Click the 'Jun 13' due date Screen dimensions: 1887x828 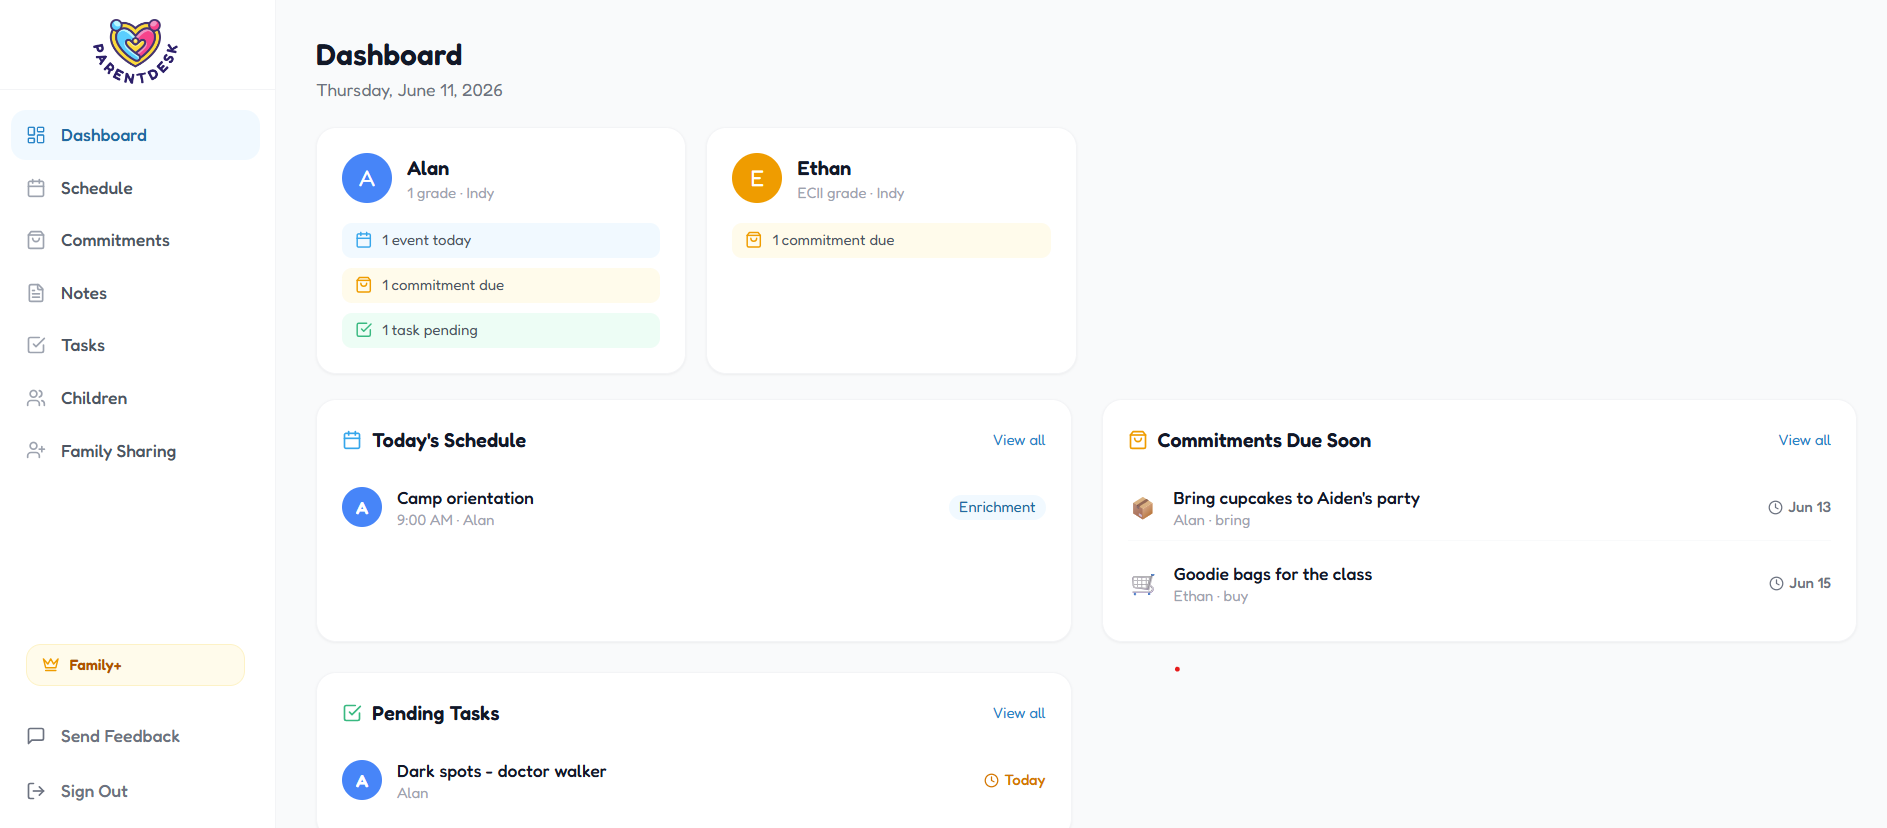(x=1810, y=507)
